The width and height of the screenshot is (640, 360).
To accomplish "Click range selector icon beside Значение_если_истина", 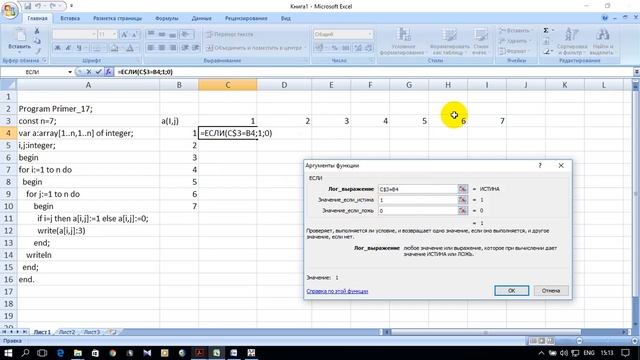I will pyautogui.click(x=462, y=200).
